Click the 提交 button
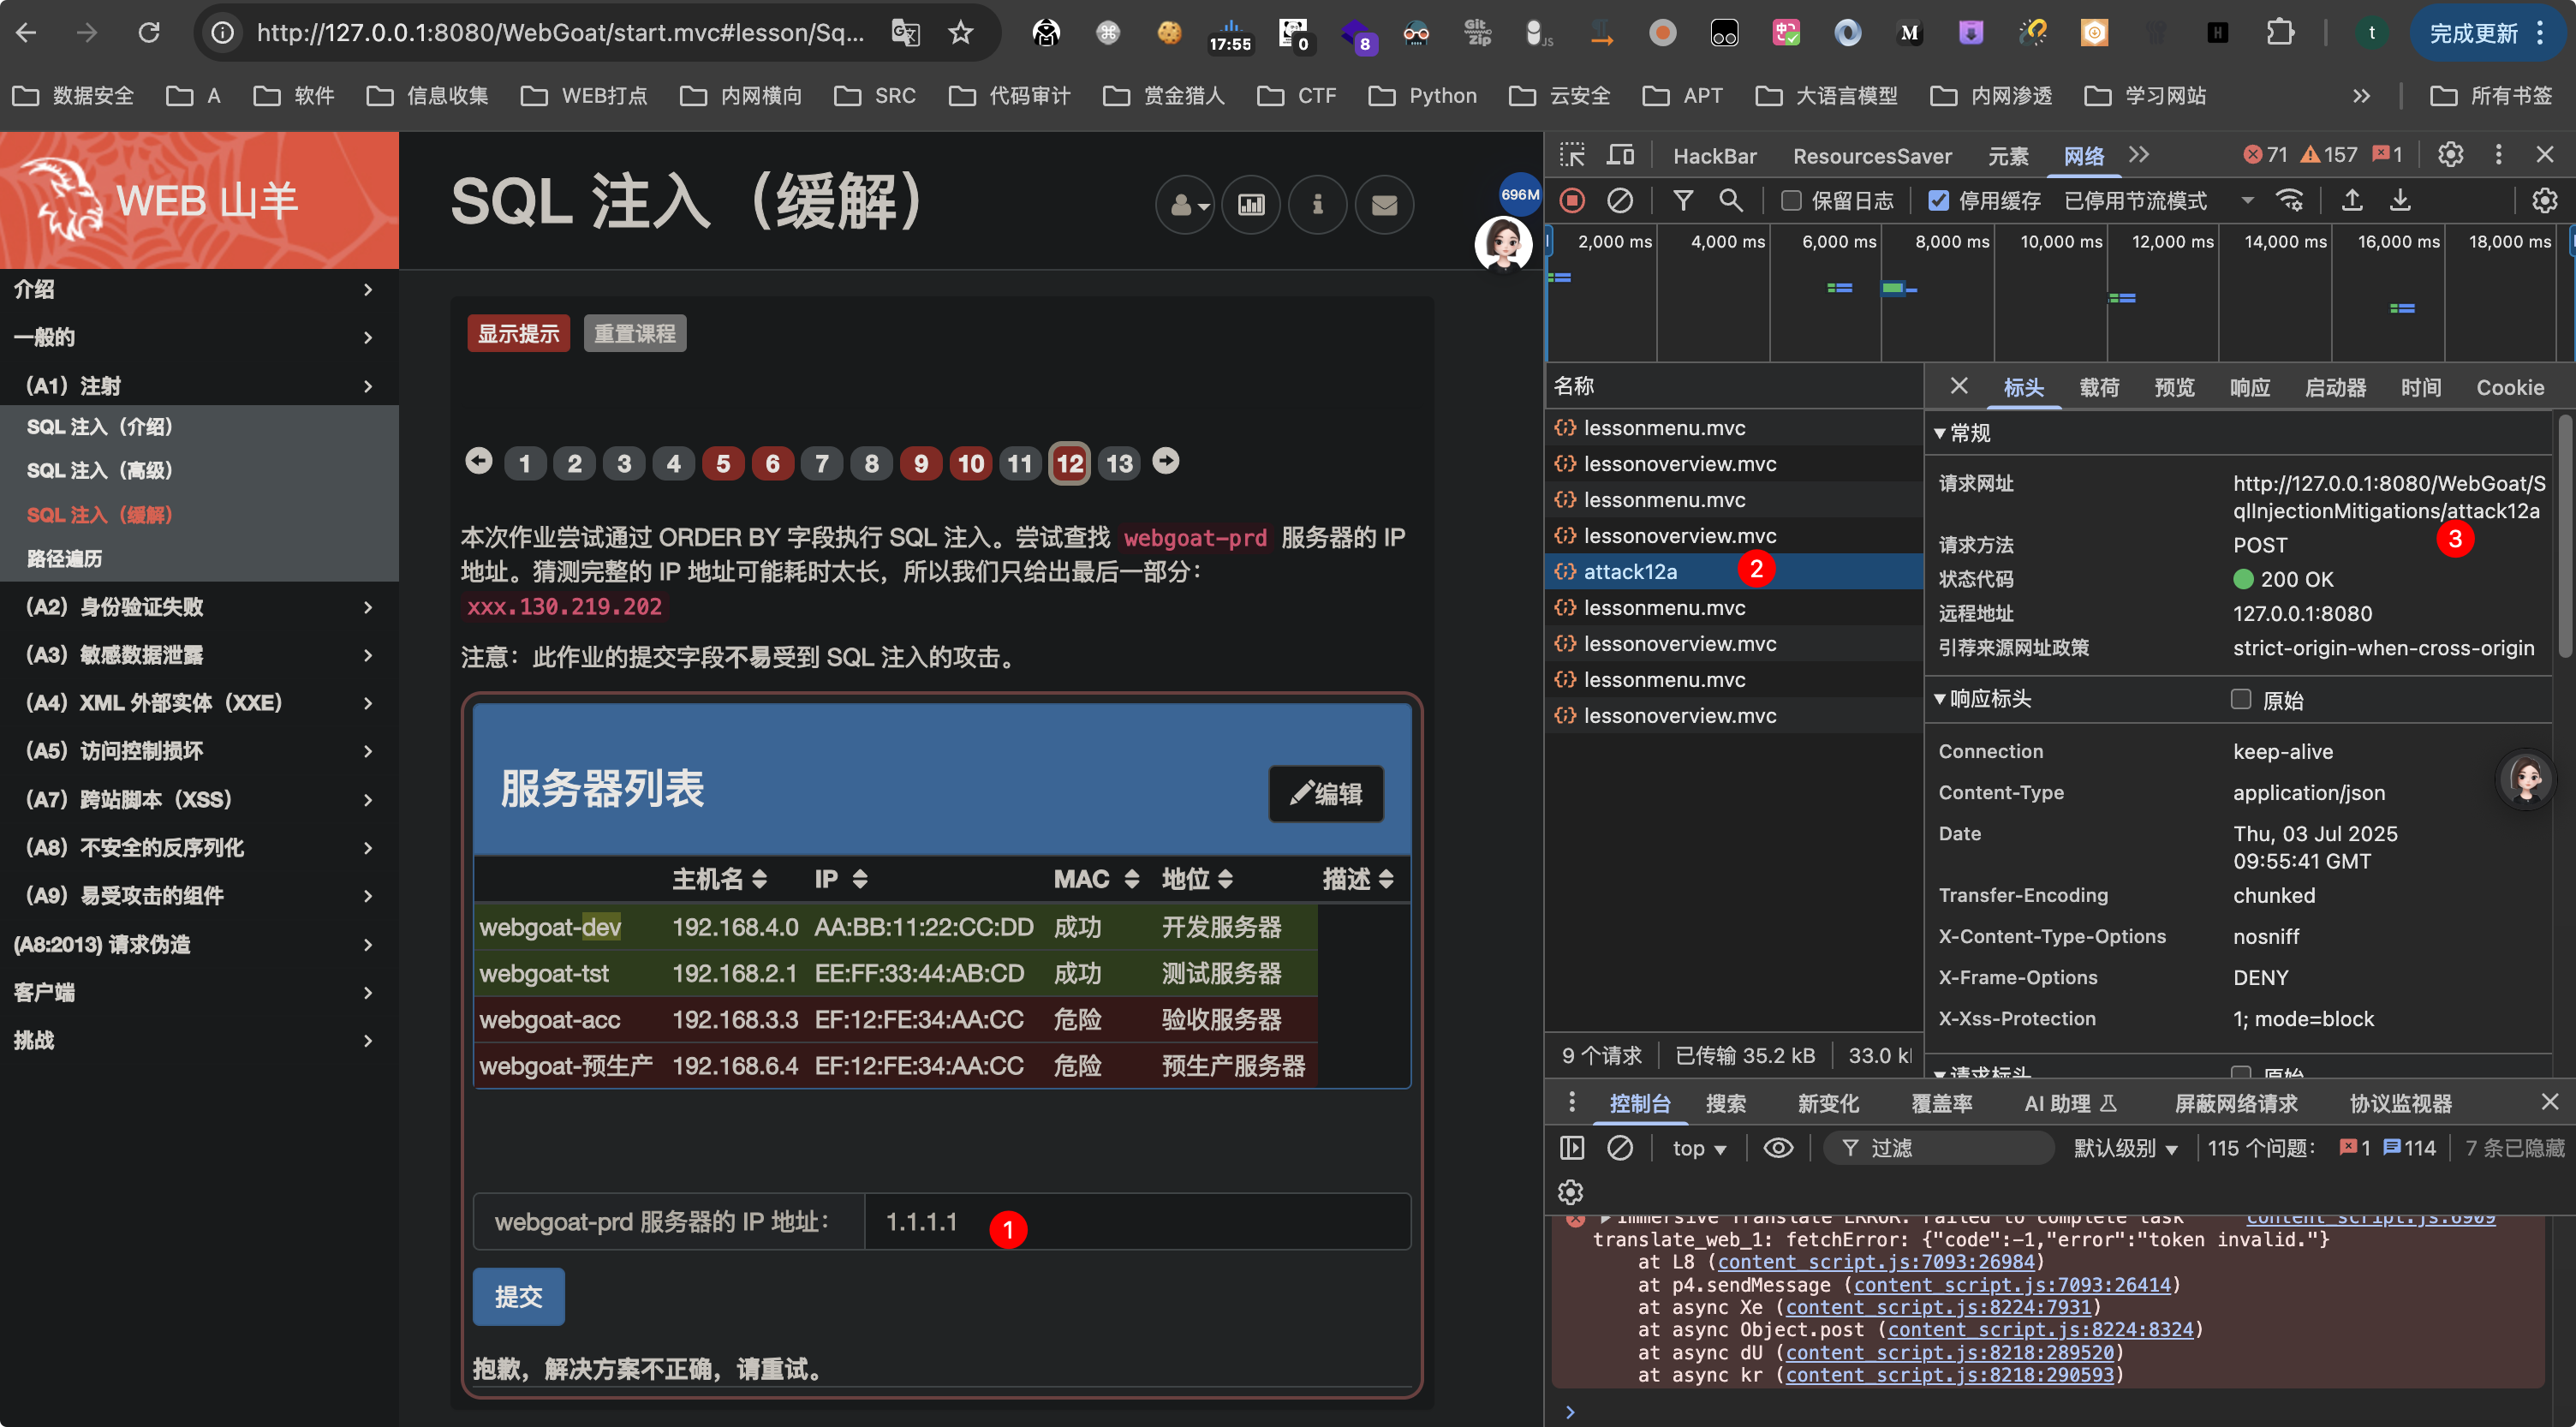 518,1297
